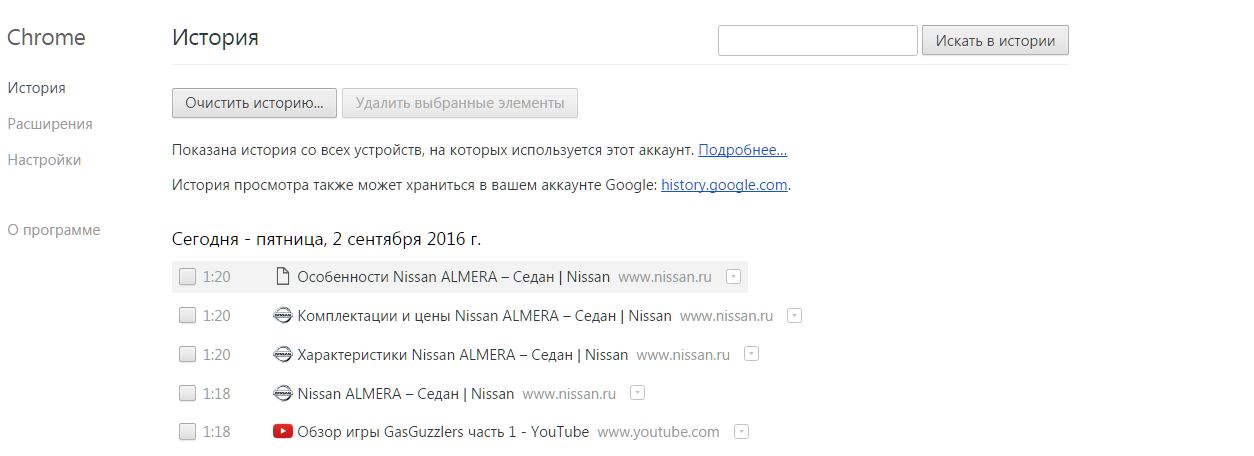Click the Искать в истории button
This screenshot has height=456, width=1254.
pyautogui.click(x=995, y=41)
